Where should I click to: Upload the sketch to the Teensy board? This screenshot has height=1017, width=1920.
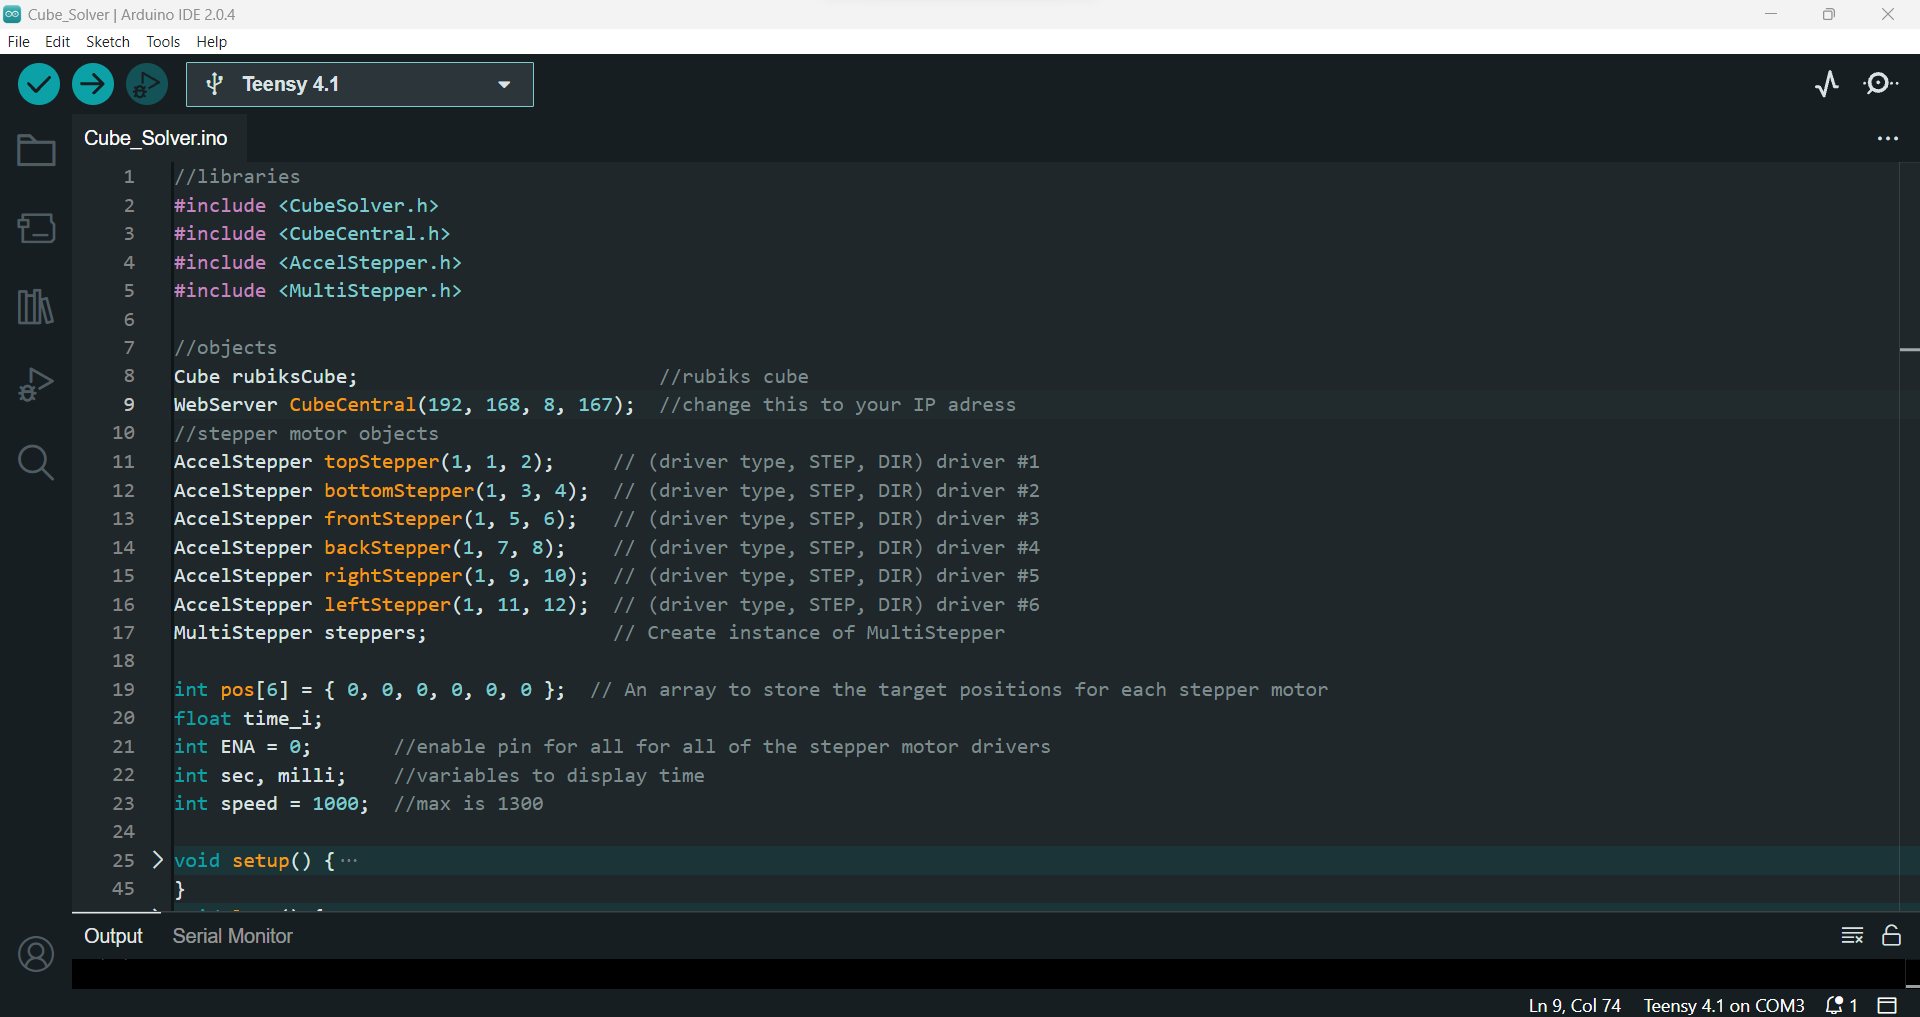point(92,84)
